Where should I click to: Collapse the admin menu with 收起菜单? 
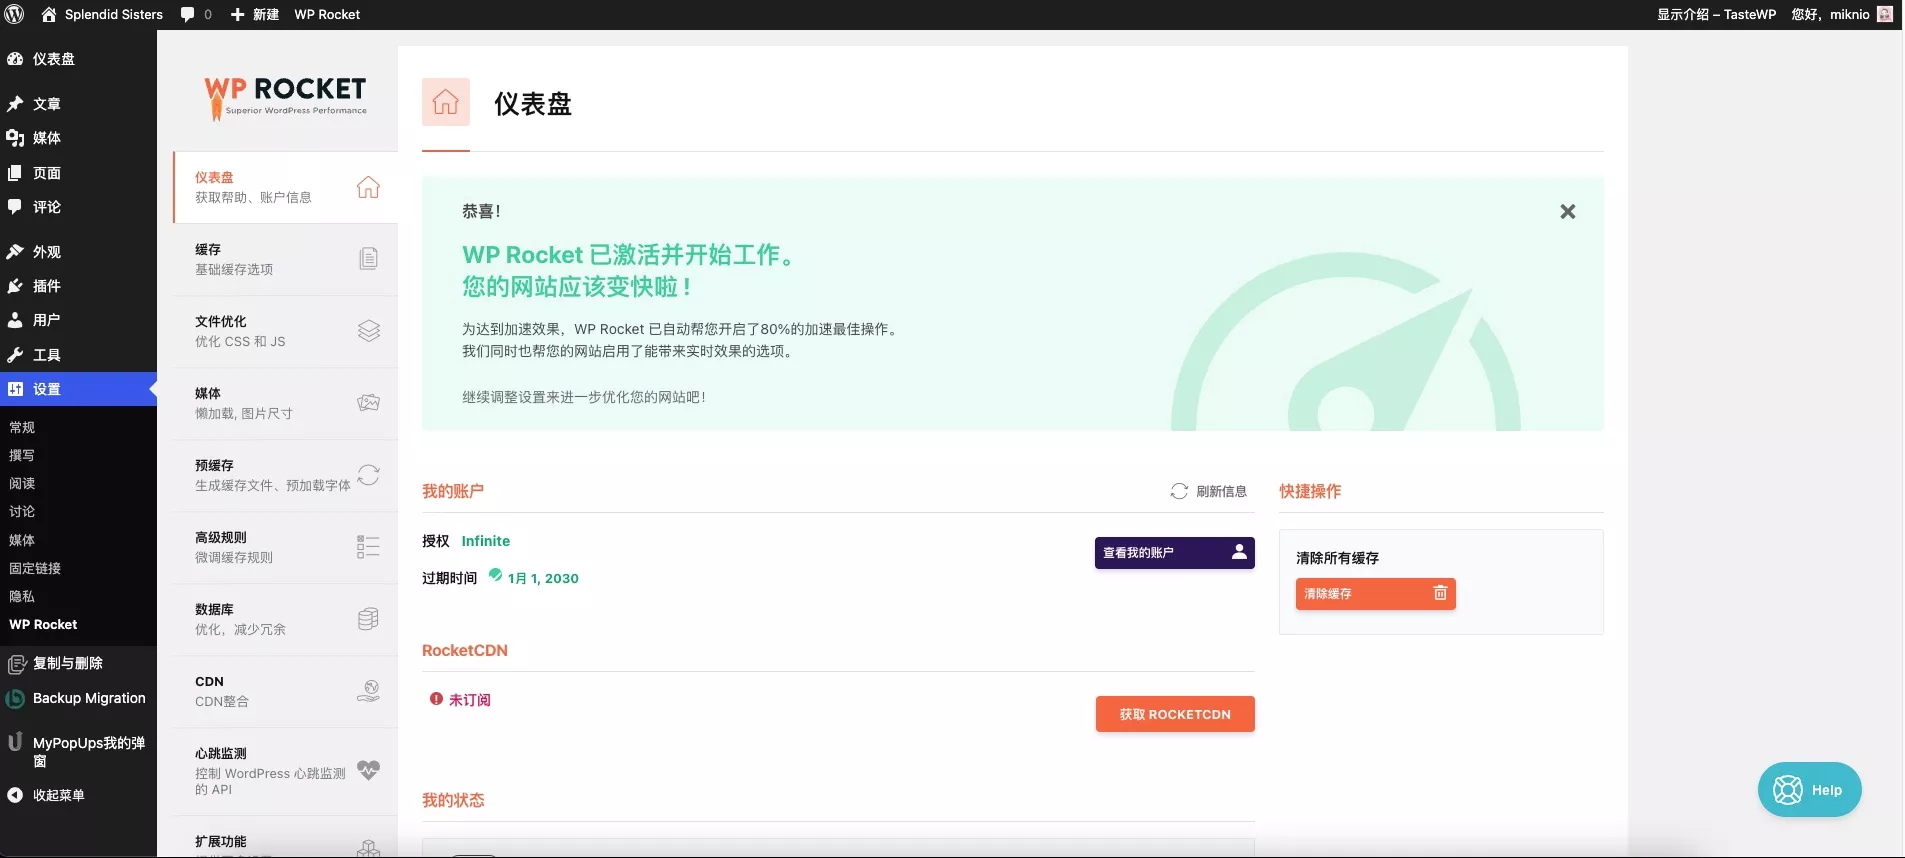tap(58, 795)
